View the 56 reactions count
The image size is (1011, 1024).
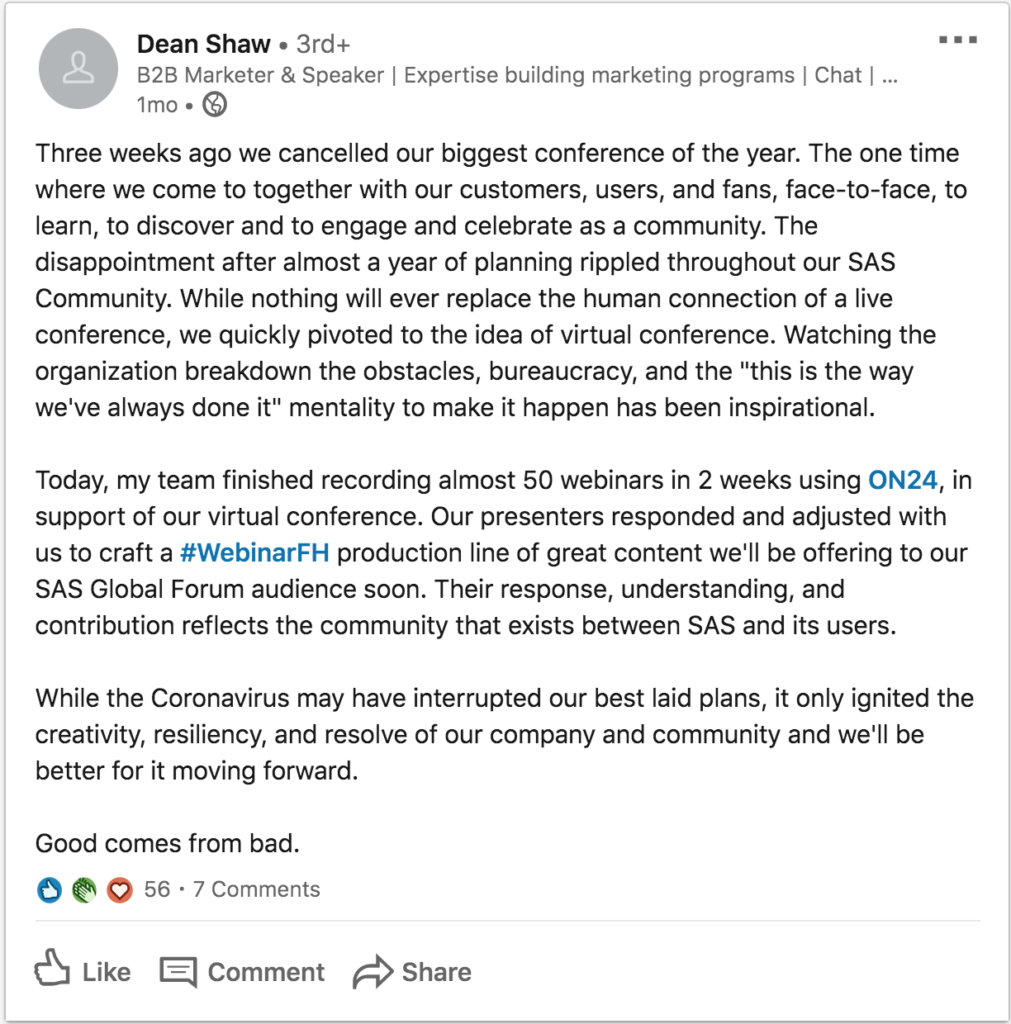(x=157, y=889)
